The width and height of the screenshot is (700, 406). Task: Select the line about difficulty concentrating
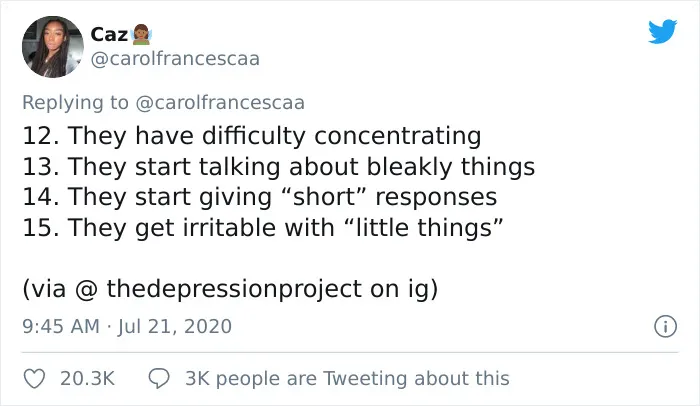coord(252,136)
